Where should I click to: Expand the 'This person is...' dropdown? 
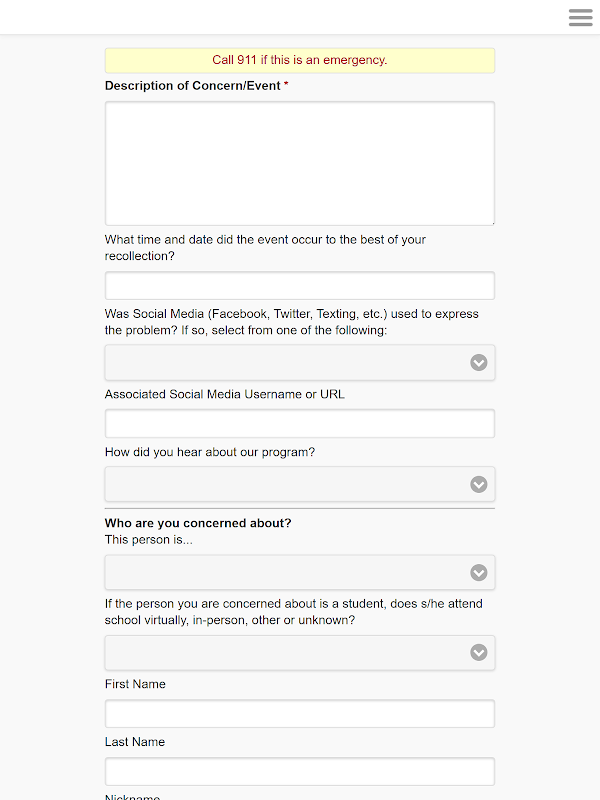tap(299, 573)
